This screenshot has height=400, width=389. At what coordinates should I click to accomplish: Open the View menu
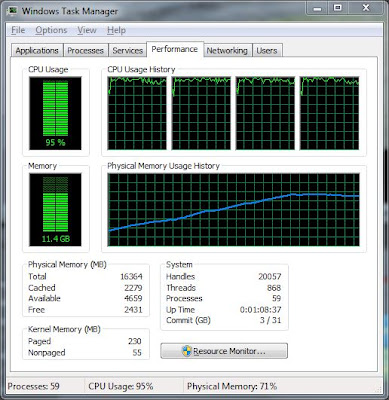point(87,30)
